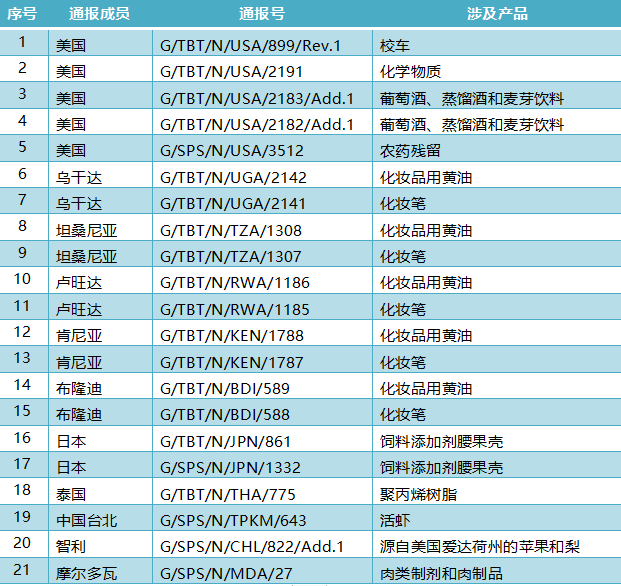Select the G/SPS/N/CHL/822/Add.1 cell
This screenshot has height=586, width=621.
coord(262,544)
